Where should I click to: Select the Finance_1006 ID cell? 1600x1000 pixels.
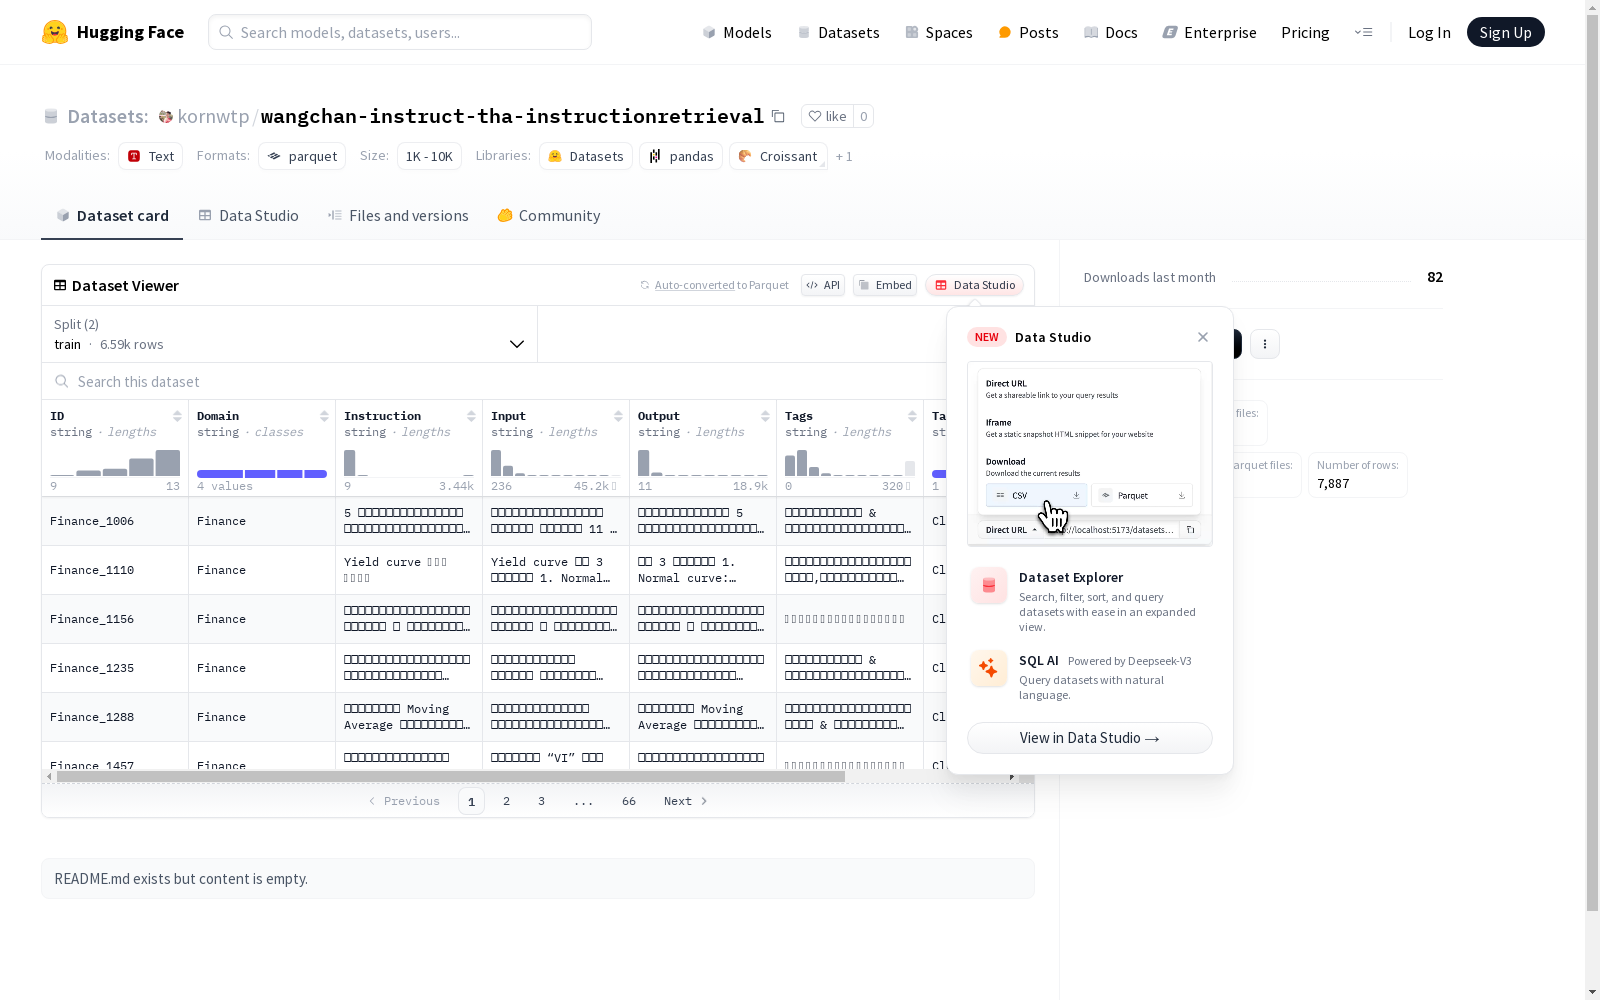coord(115,521)
